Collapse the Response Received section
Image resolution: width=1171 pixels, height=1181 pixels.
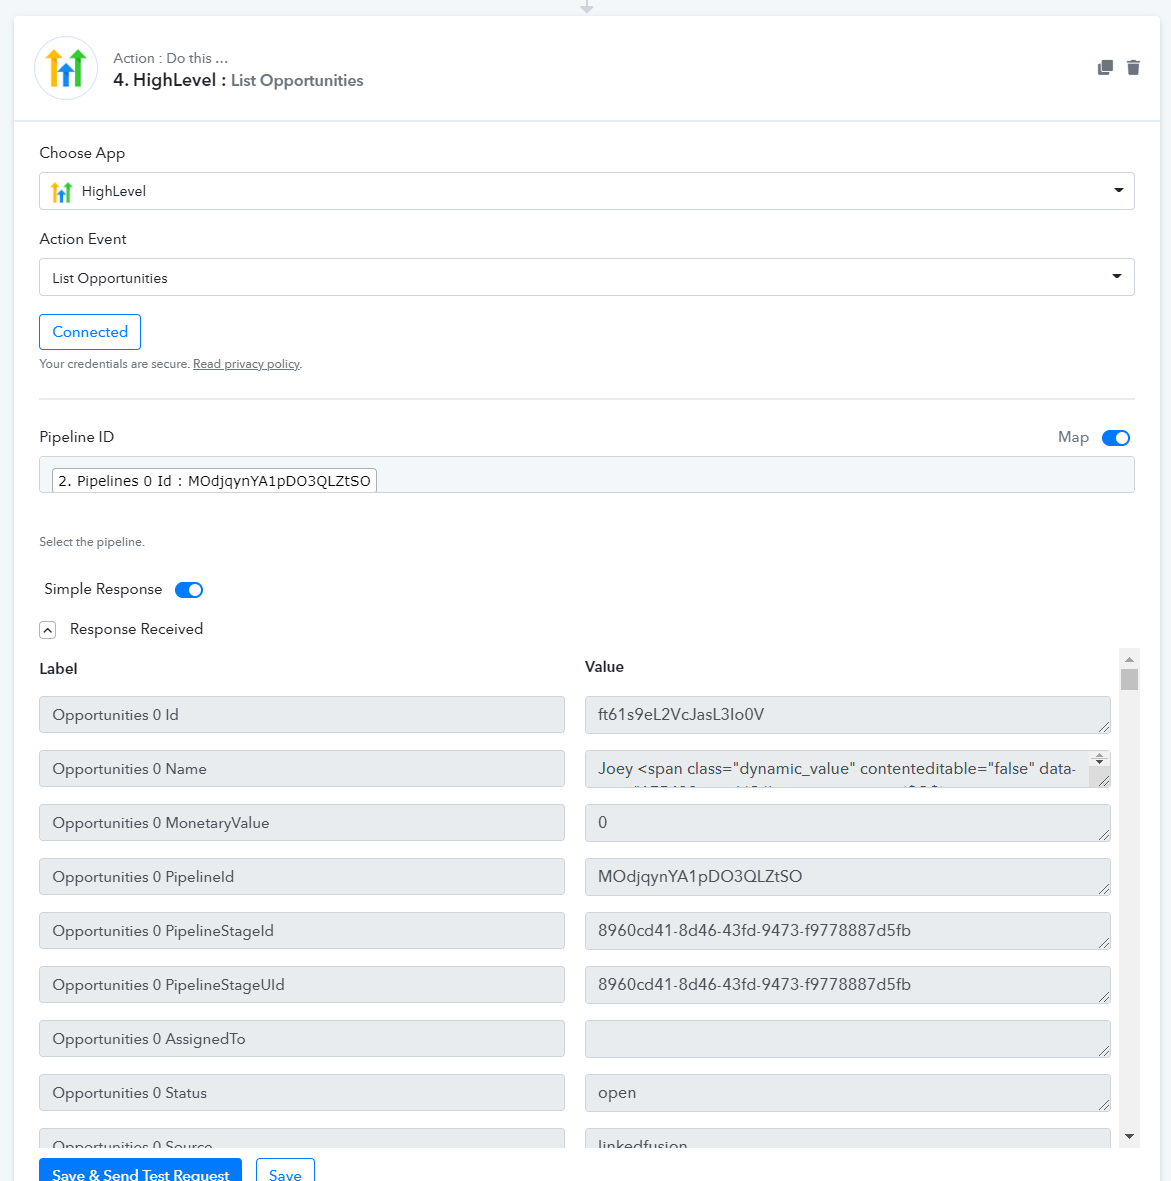pyautogui.click(x=48, y=630)
